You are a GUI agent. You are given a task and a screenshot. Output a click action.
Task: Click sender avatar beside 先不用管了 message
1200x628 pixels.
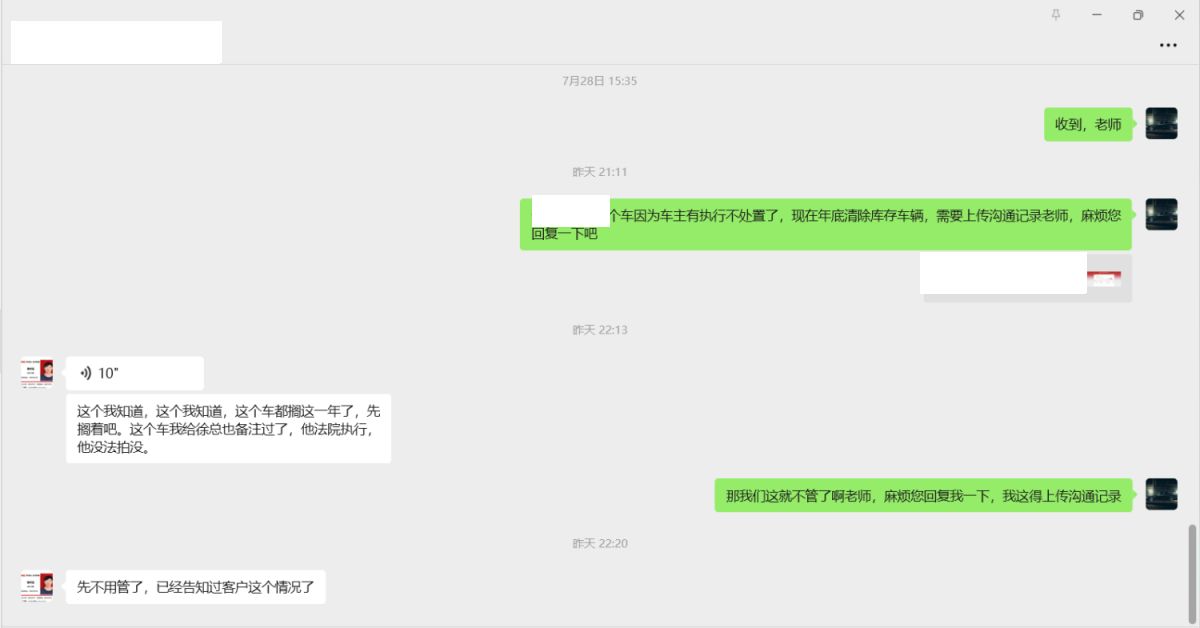[x=37, y=586]
